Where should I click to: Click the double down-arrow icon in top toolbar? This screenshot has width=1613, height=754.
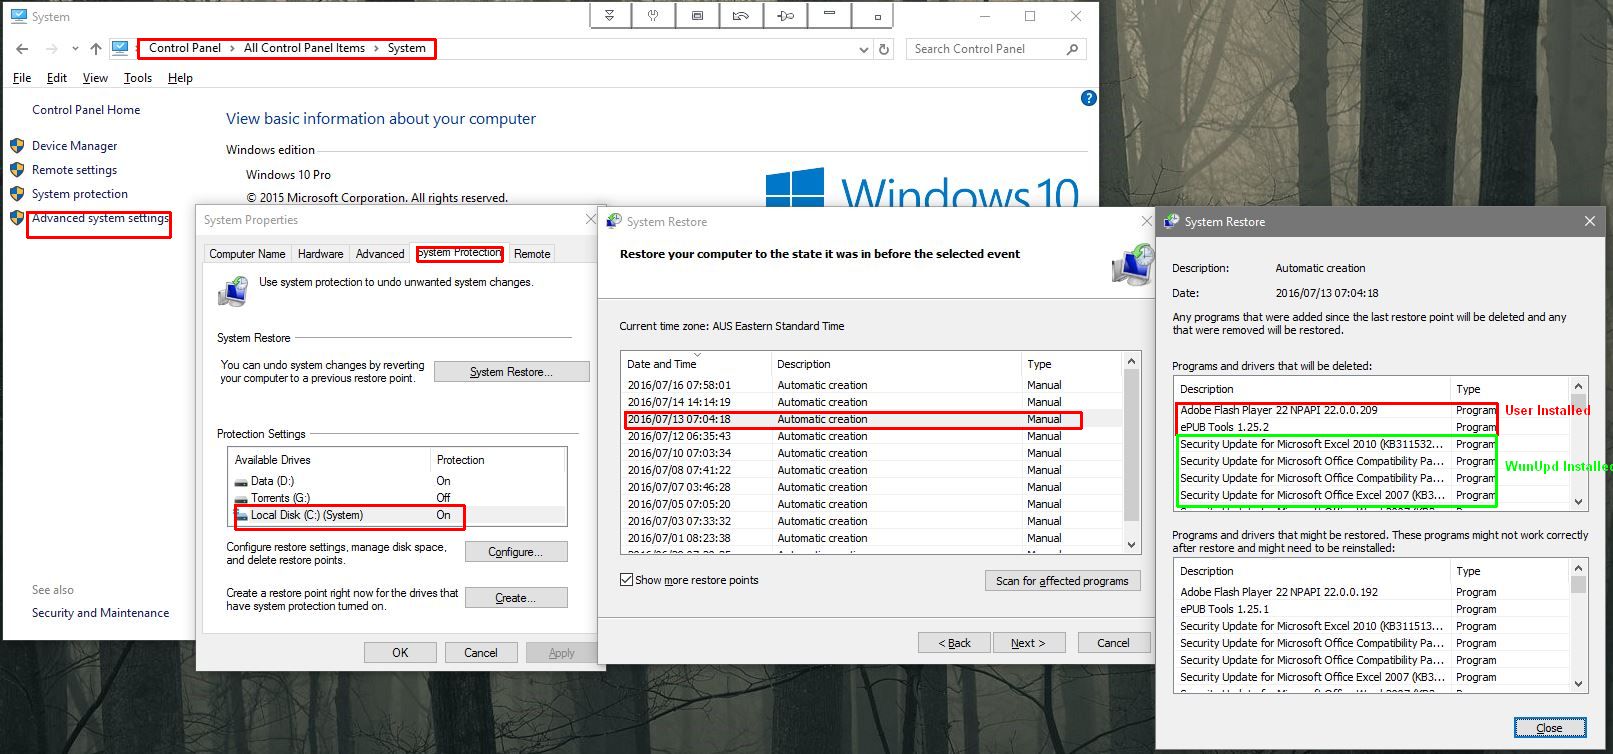click(610, 16)
